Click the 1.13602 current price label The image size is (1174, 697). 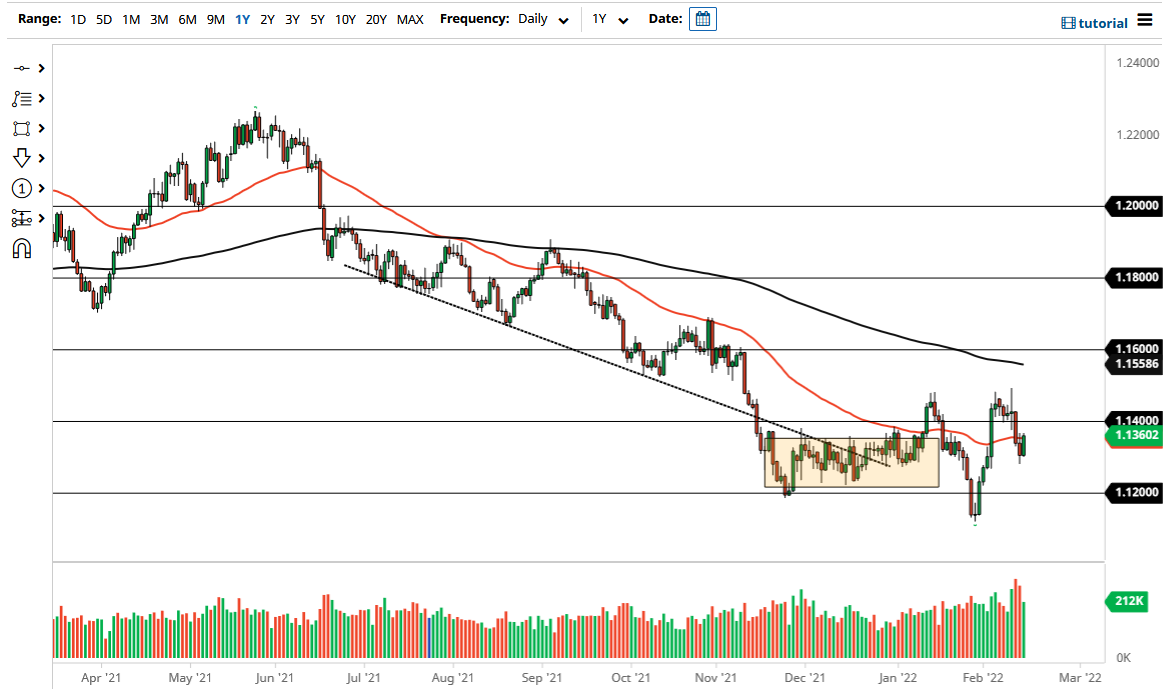click(x=1133, y=436)
